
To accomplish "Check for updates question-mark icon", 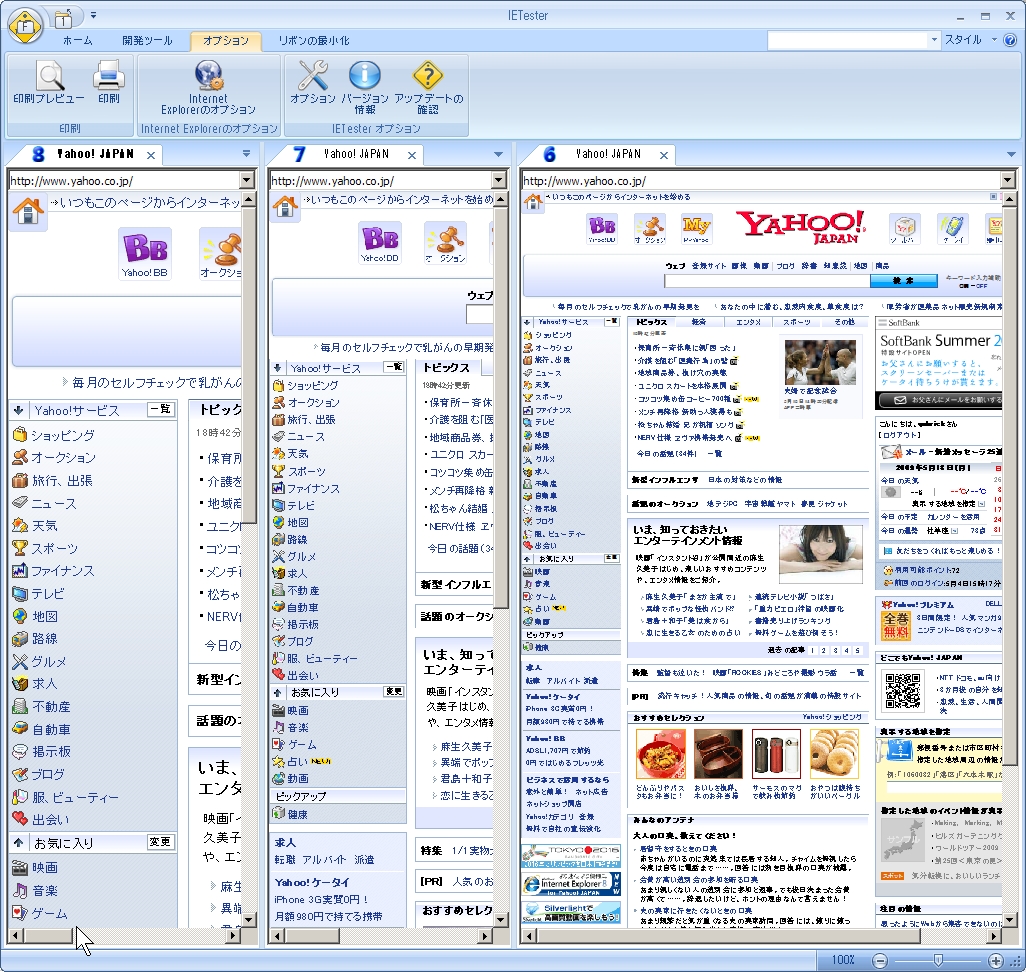I will tap(428, 75).
